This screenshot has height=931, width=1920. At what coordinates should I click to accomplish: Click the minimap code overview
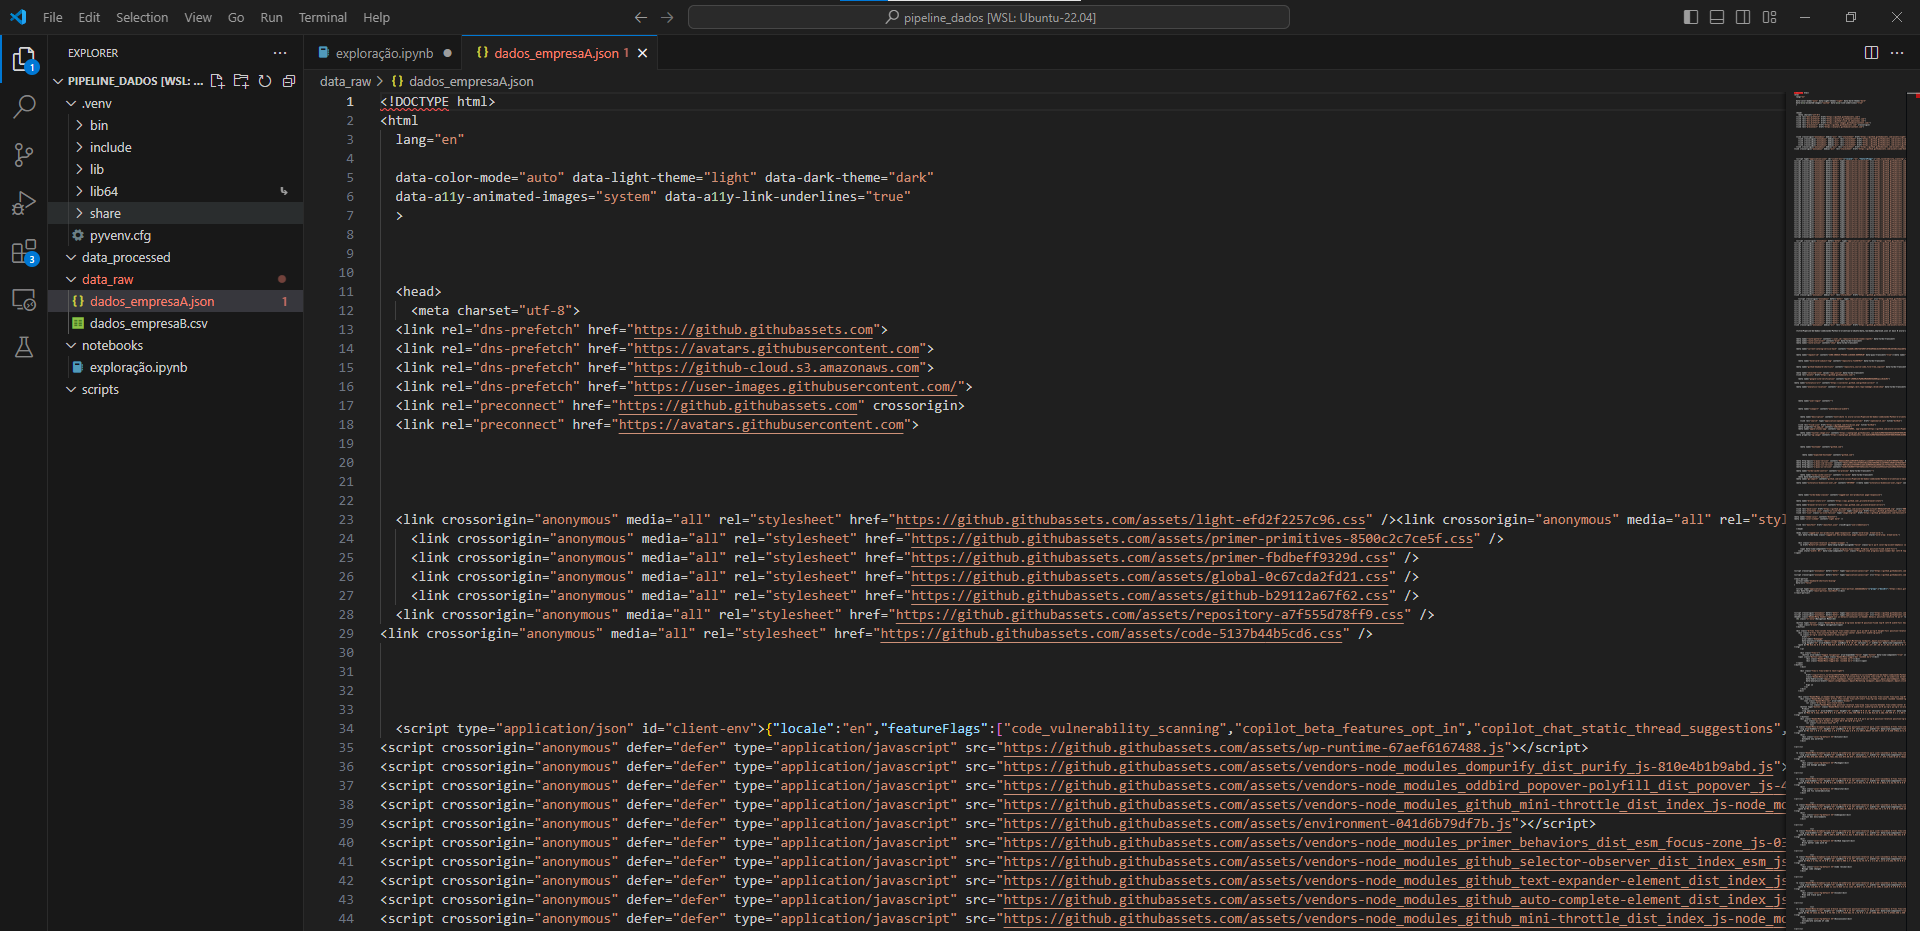[x=1848, y=510]
